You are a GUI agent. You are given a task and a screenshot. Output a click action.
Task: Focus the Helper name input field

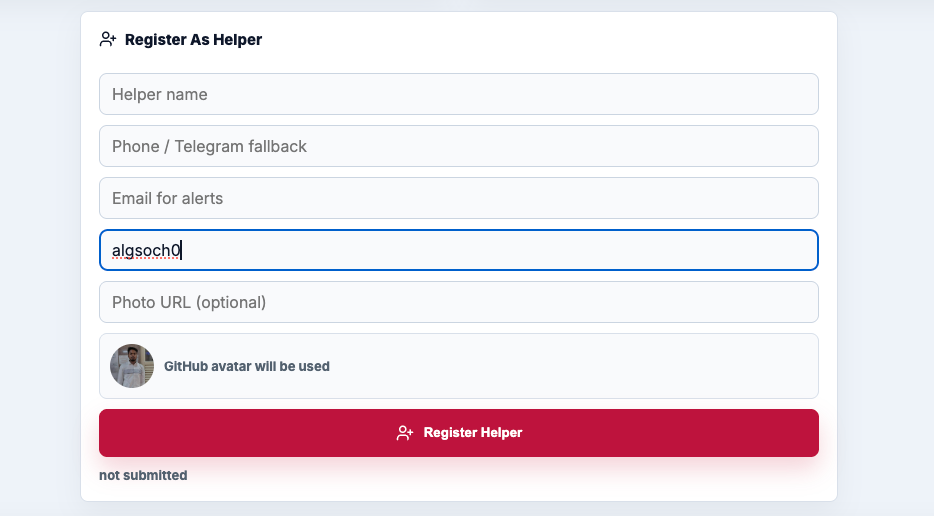[459, 94]
